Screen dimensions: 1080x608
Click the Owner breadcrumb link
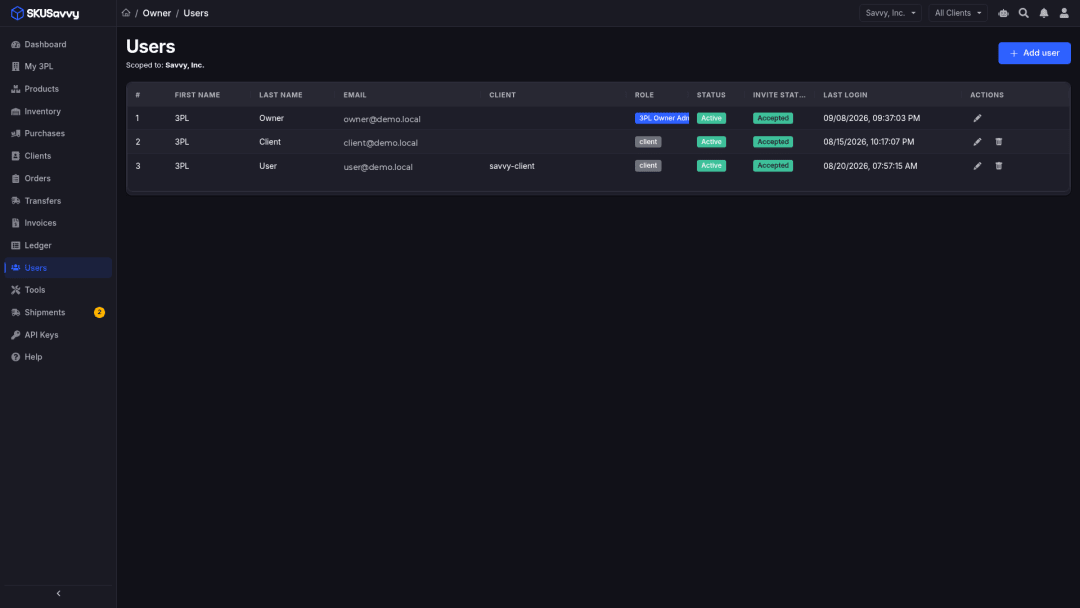pyautogui.click(x=156, y=13)
